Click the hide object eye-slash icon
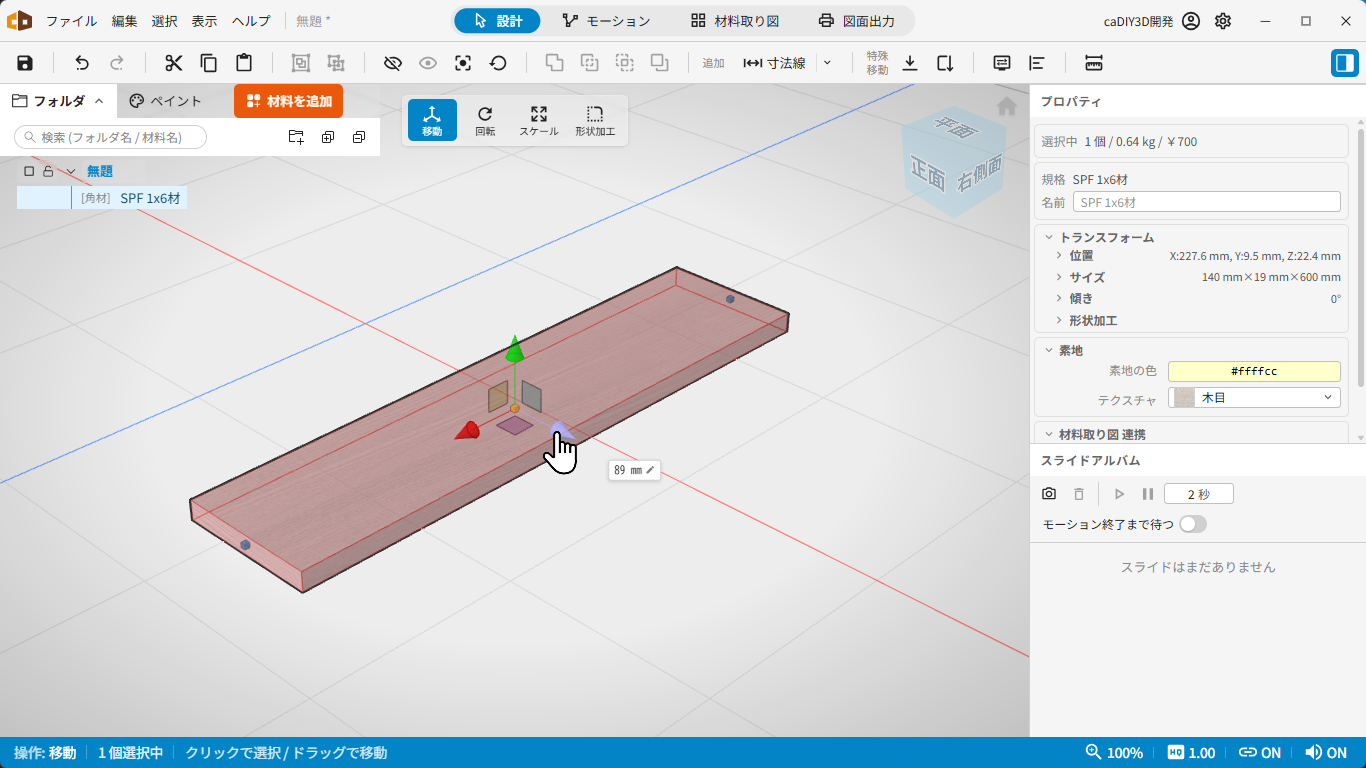1366x768 pixels. pos(393,63)
